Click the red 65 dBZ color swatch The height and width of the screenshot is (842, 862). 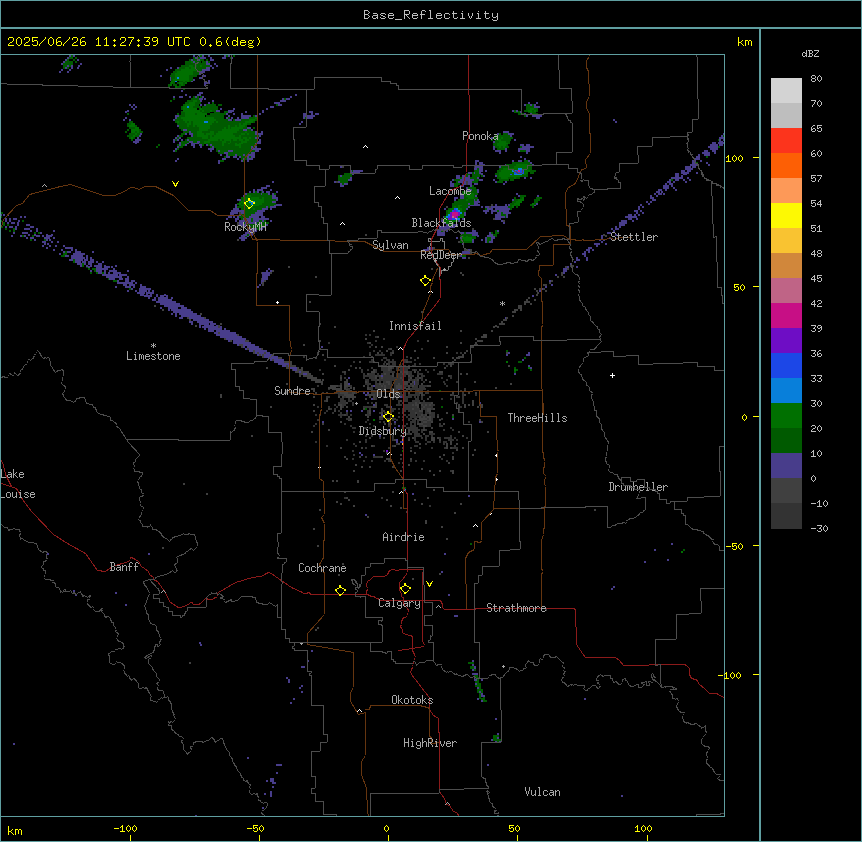pos(786,141)
